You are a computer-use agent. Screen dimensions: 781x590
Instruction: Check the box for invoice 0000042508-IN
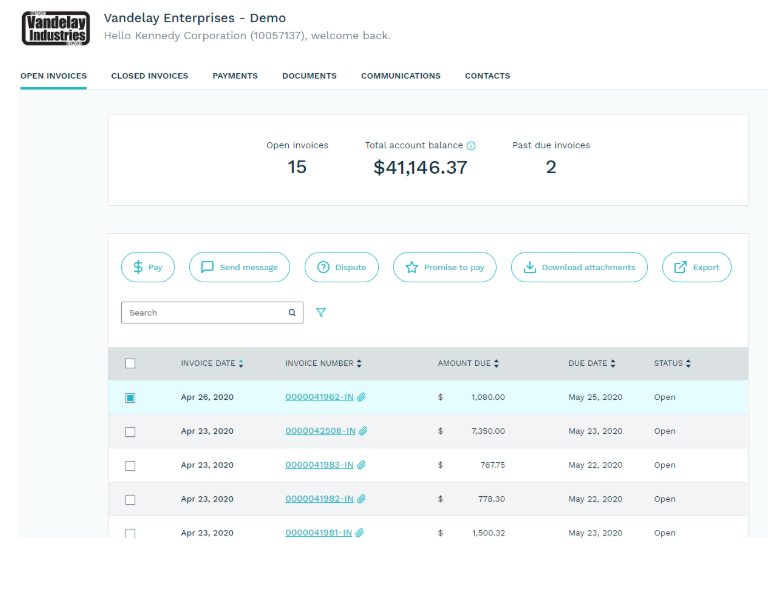[x=130, y=432]
